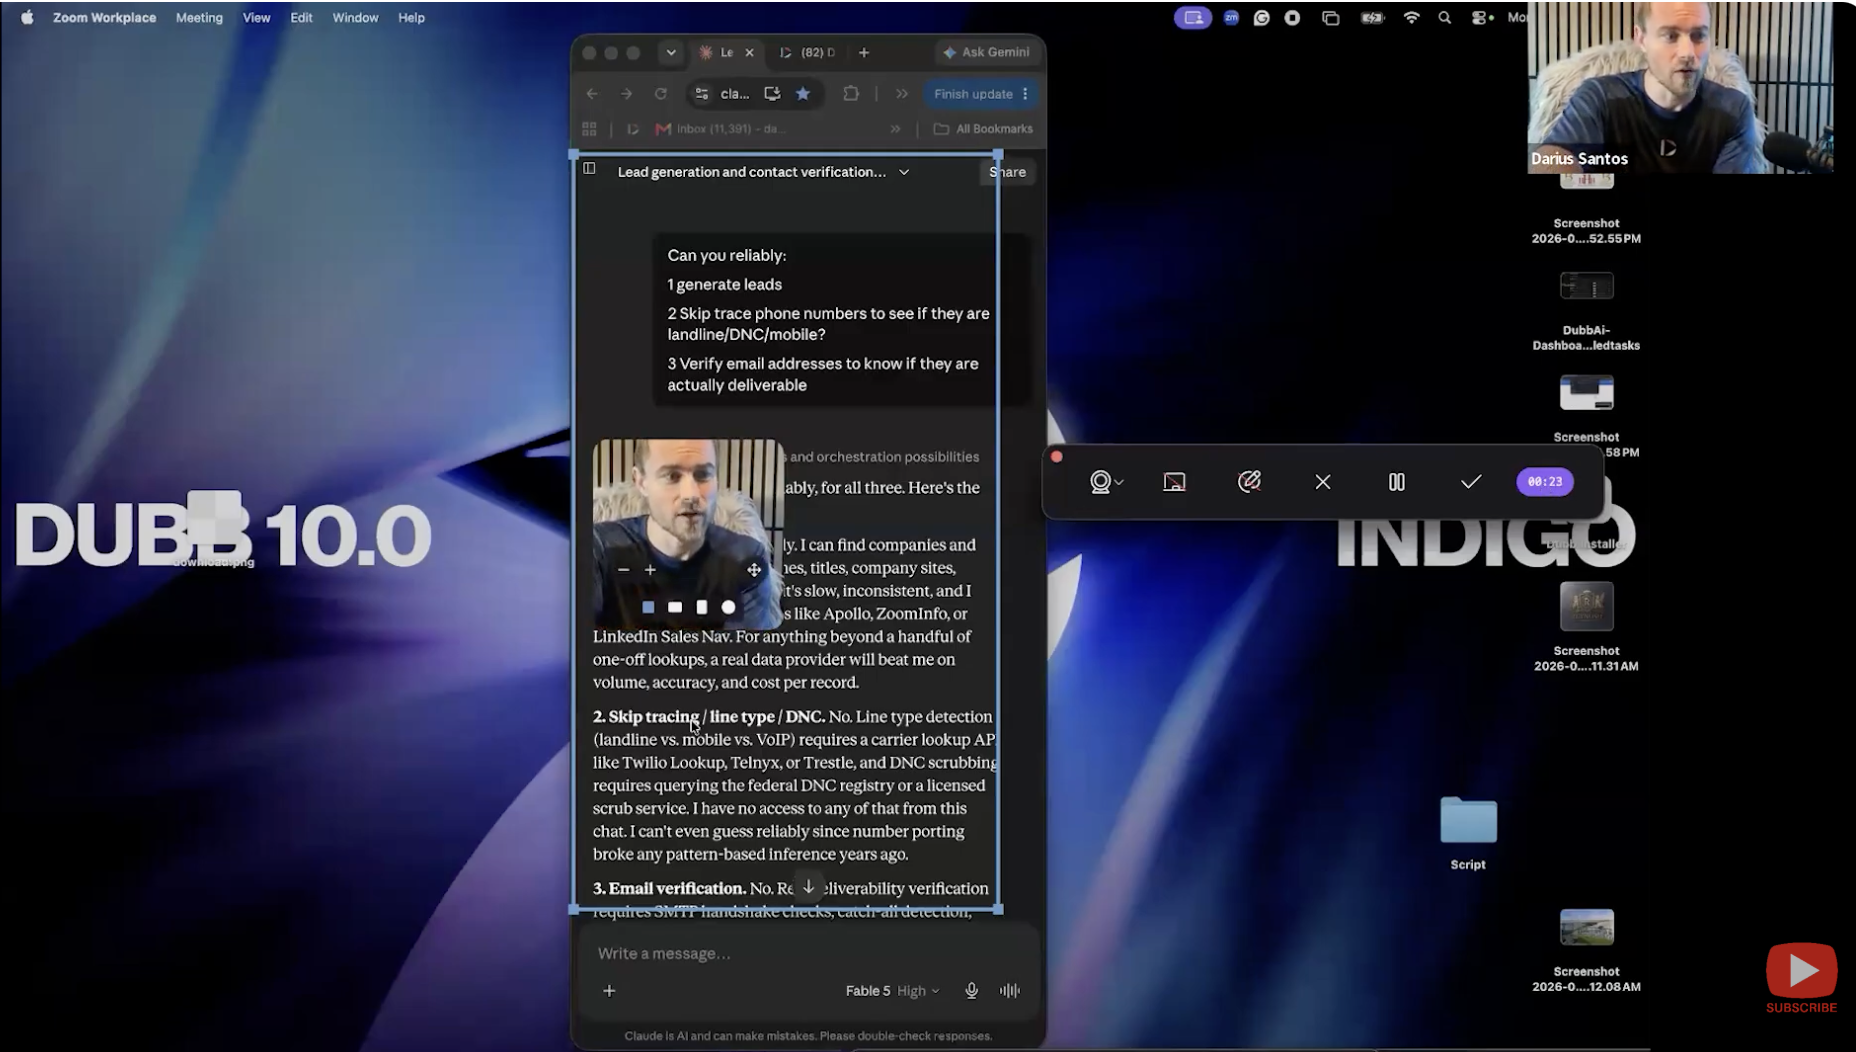
Task: Cancel the recording with the X icon
Action: [1323, 482]
